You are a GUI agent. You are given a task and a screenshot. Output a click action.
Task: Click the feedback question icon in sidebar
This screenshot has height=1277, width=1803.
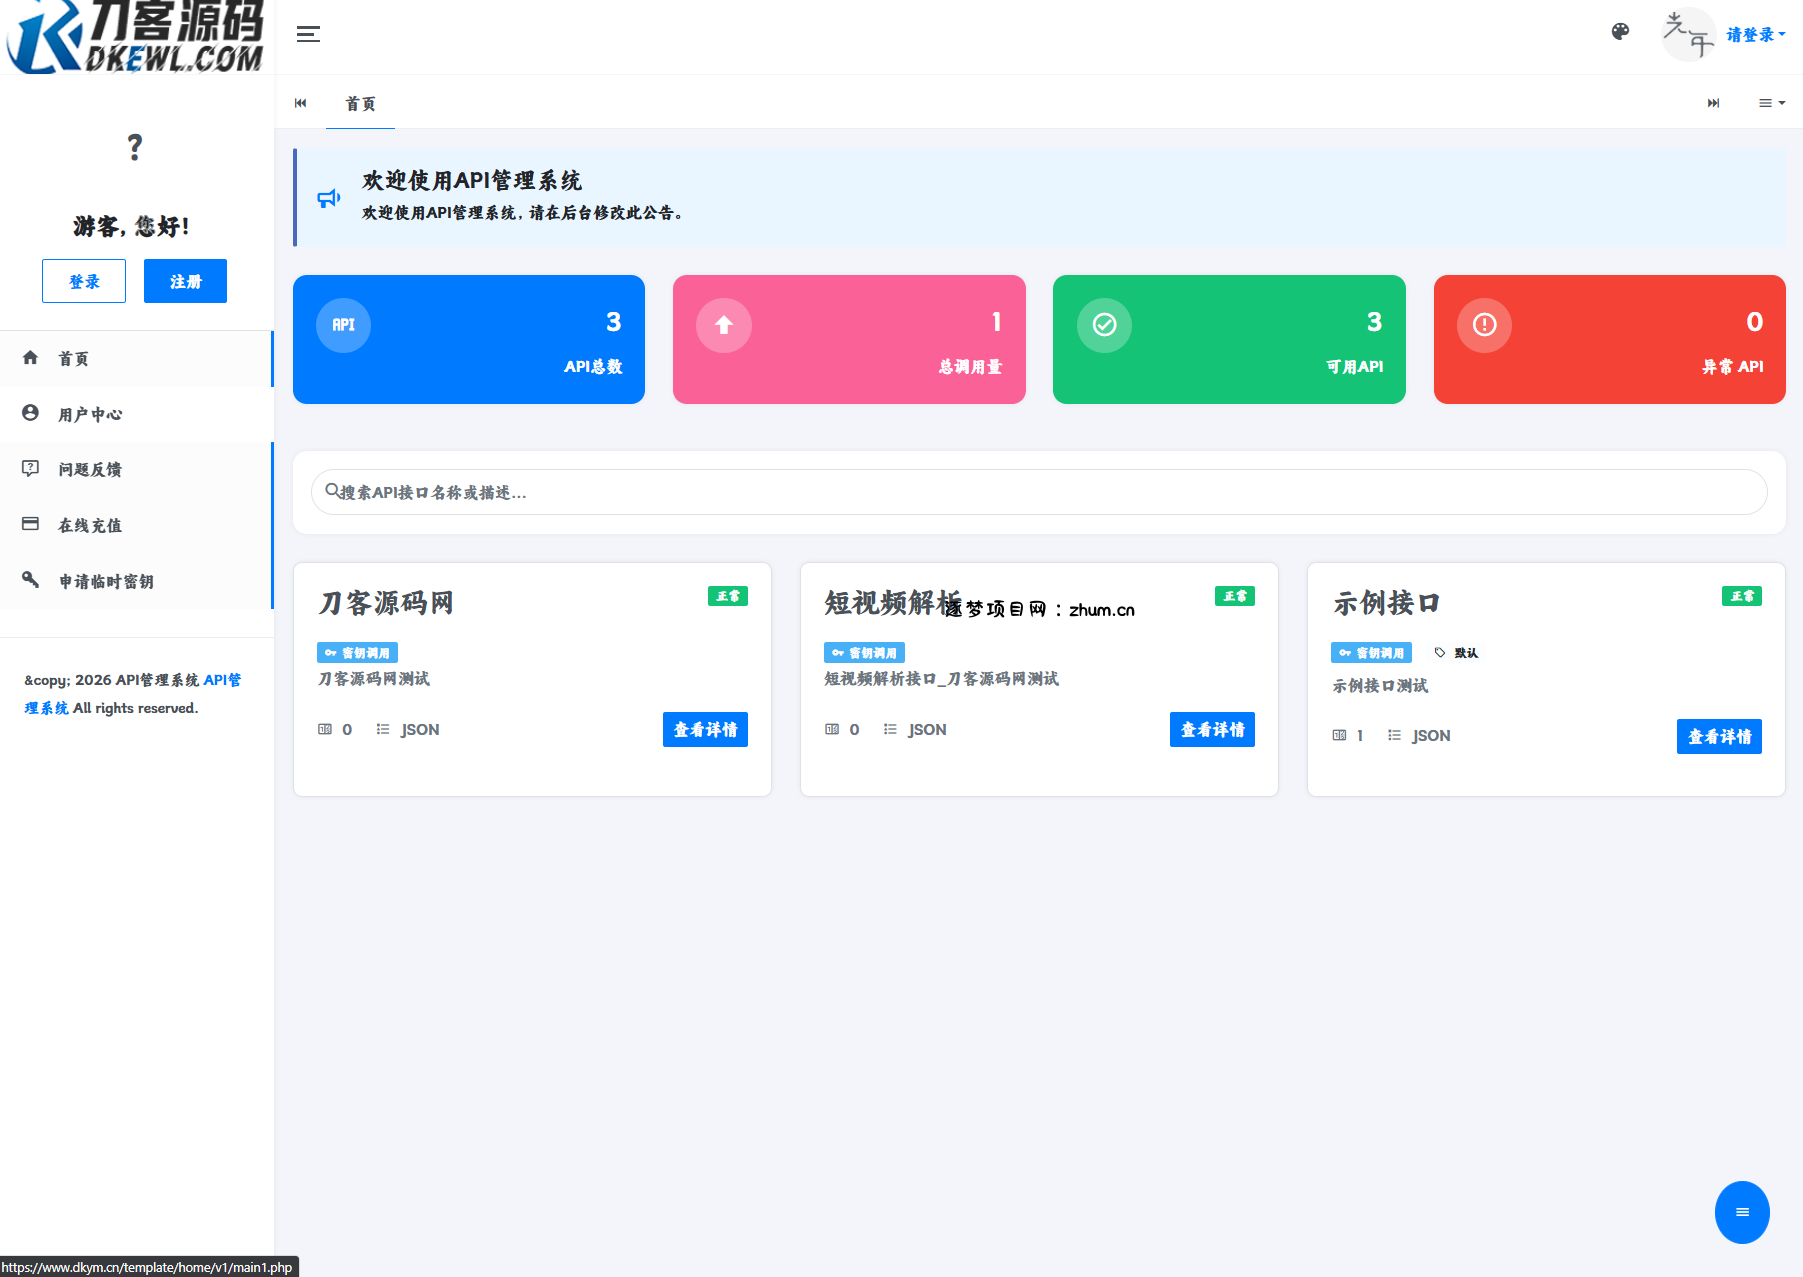31,468
